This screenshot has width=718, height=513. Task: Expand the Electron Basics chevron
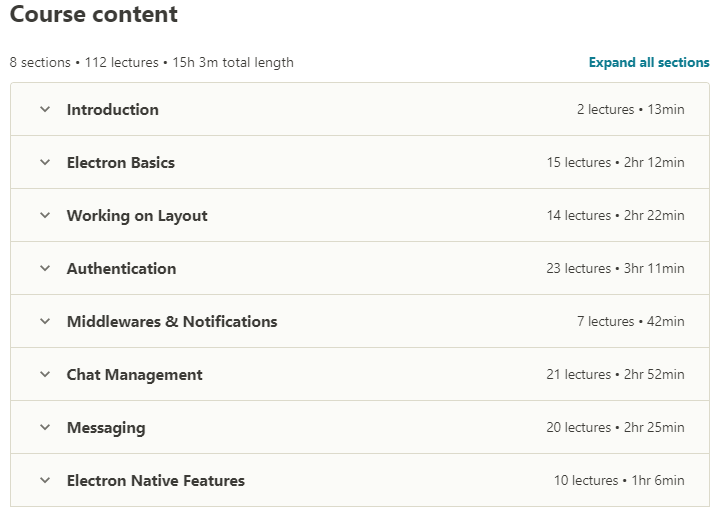click(x=45, y=162)
